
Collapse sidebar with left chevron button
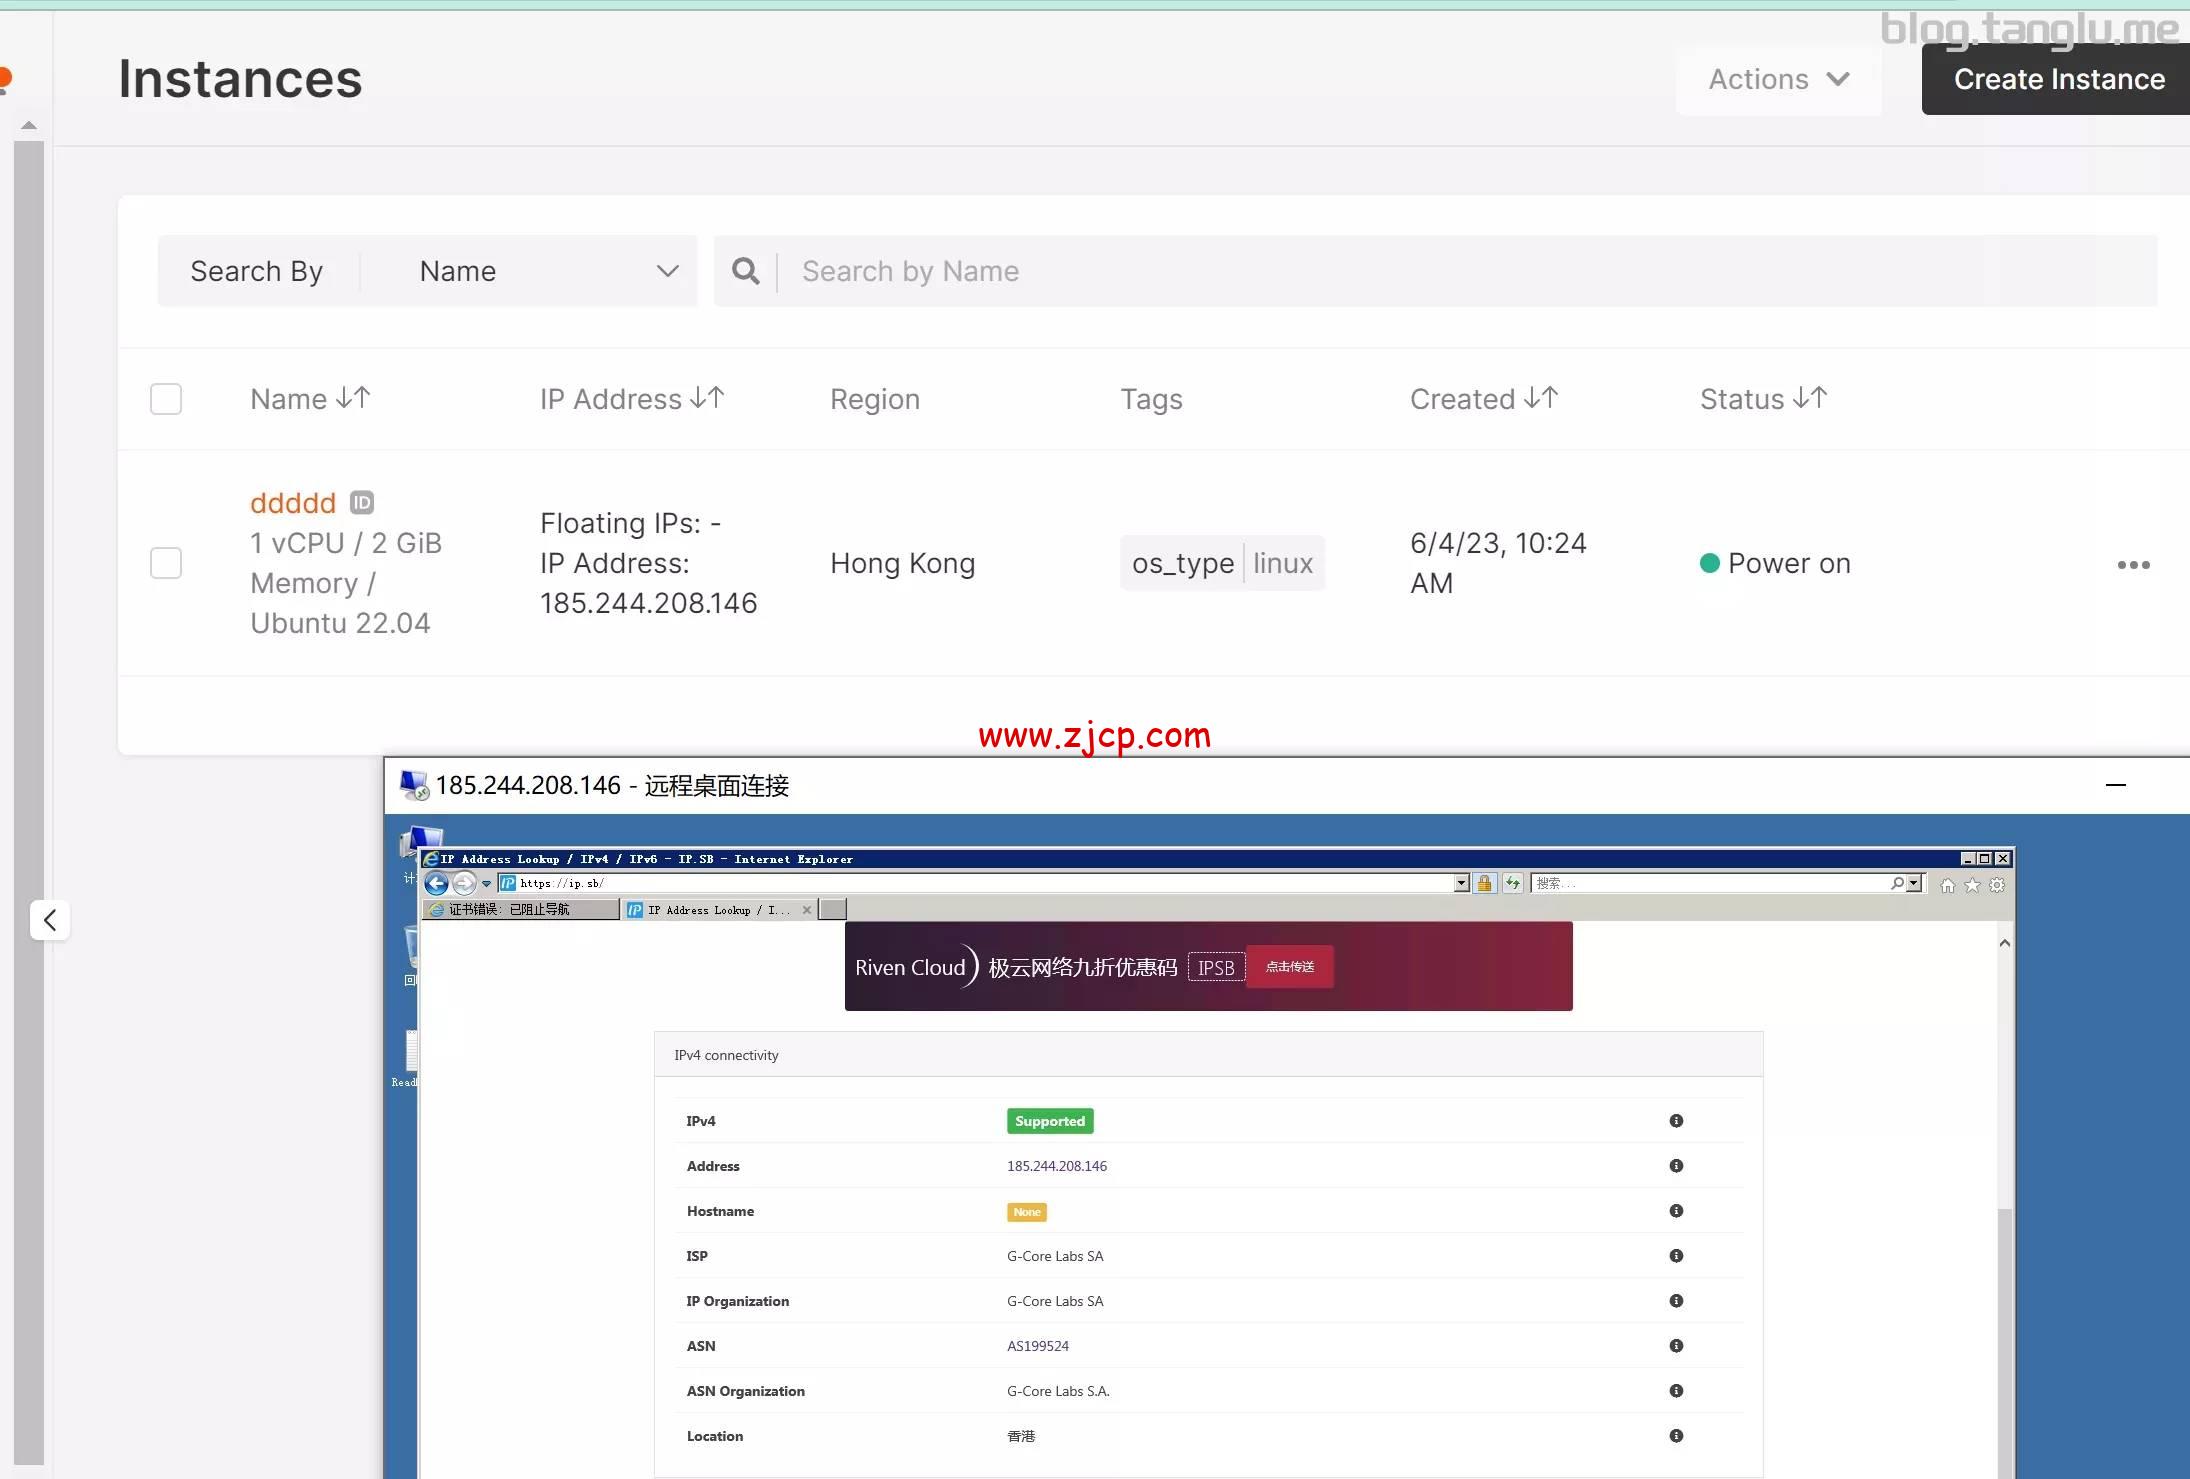pos(50,920)
